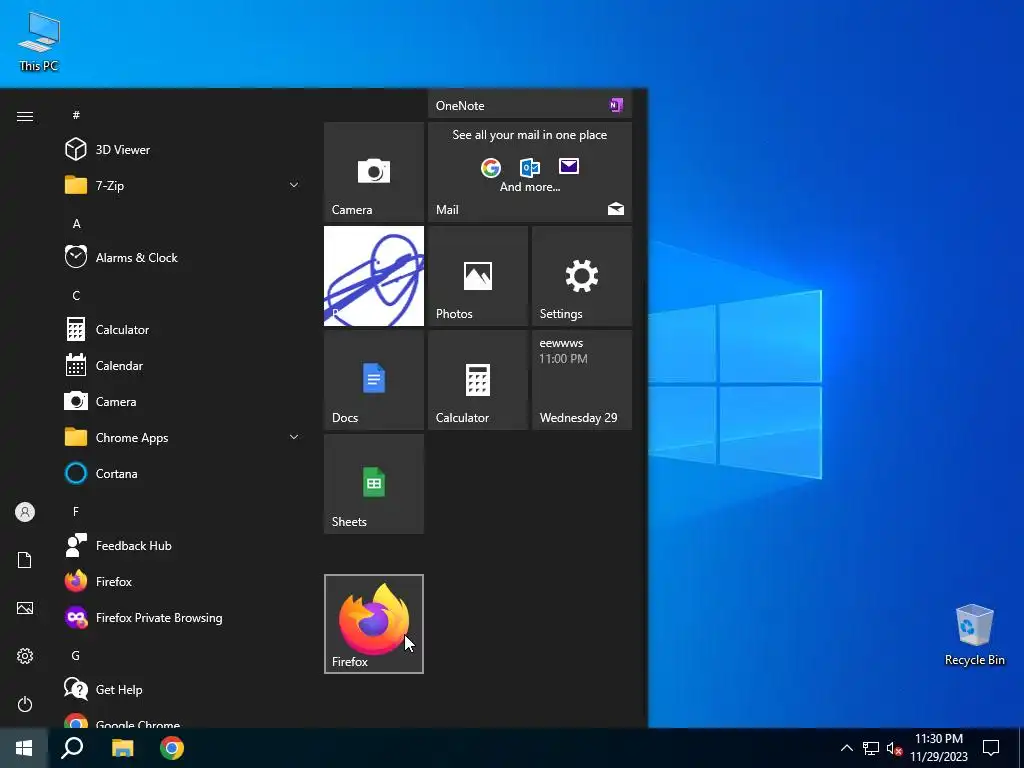Open the user account icon in Start sidebar

[25, 512]
